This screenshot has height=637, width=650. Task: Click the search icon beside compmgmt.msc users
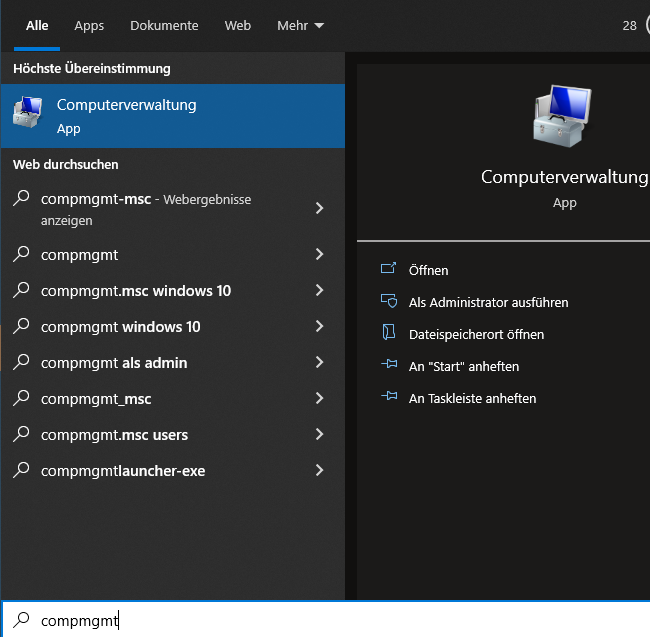pos(21,434)
